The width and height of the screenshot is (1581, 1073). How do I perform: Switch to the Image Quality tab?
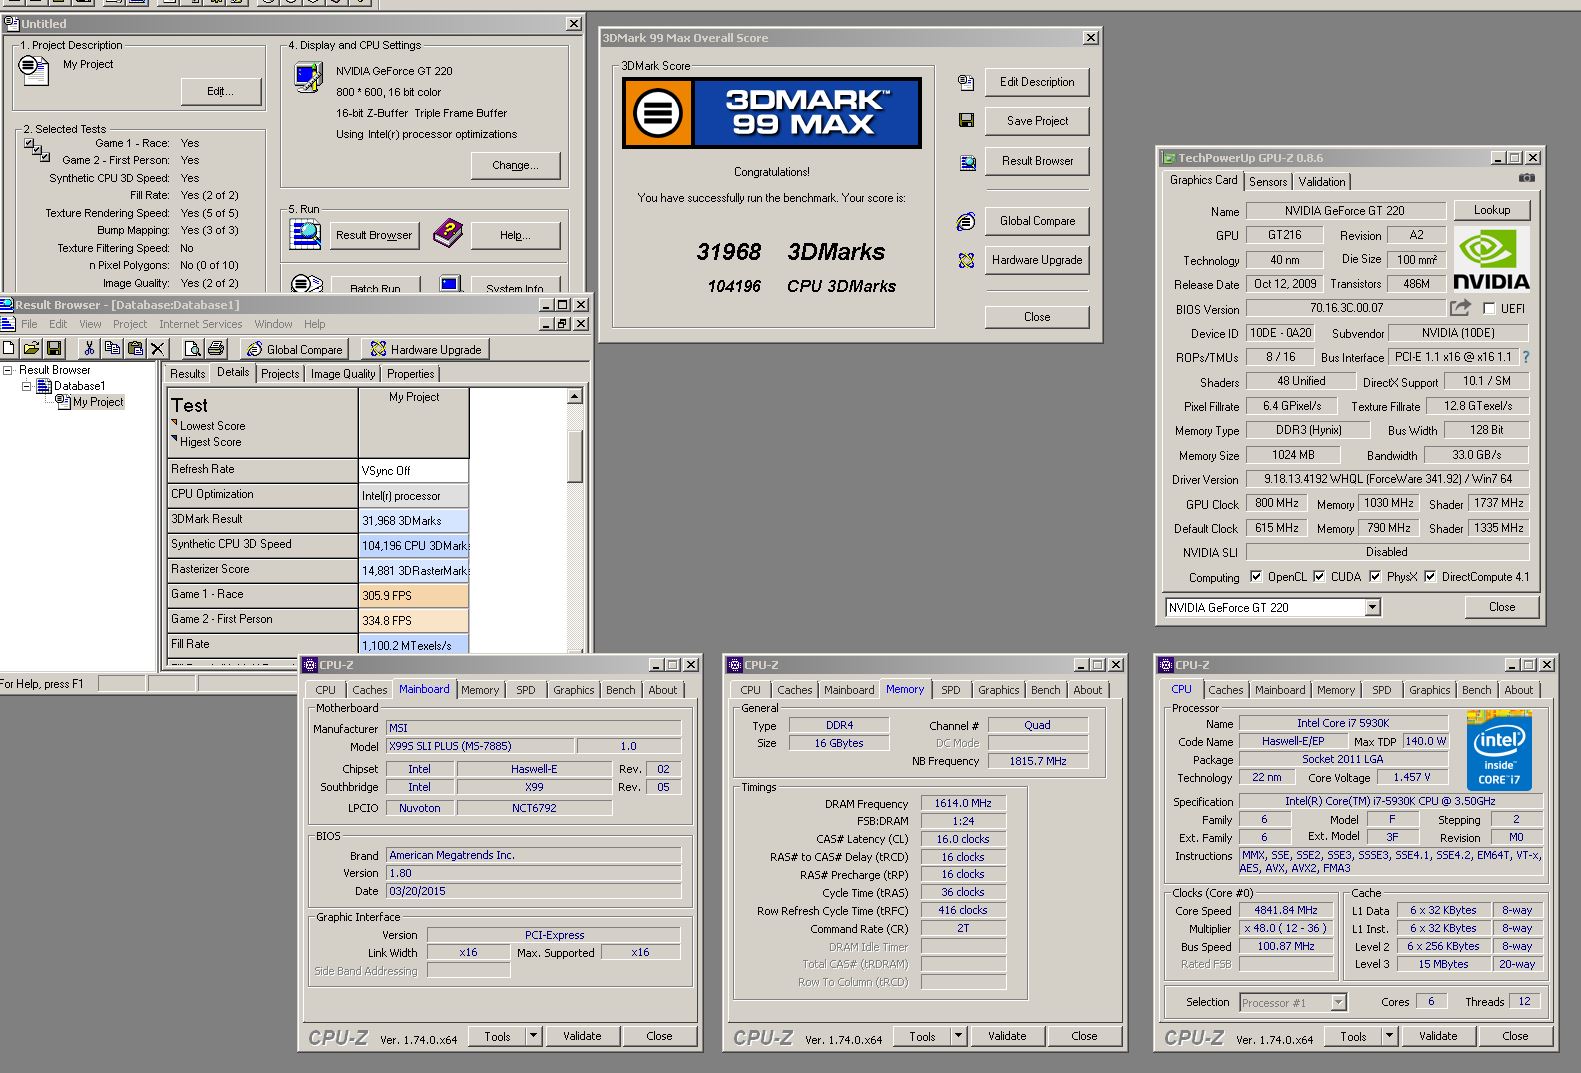click(343, 374)
